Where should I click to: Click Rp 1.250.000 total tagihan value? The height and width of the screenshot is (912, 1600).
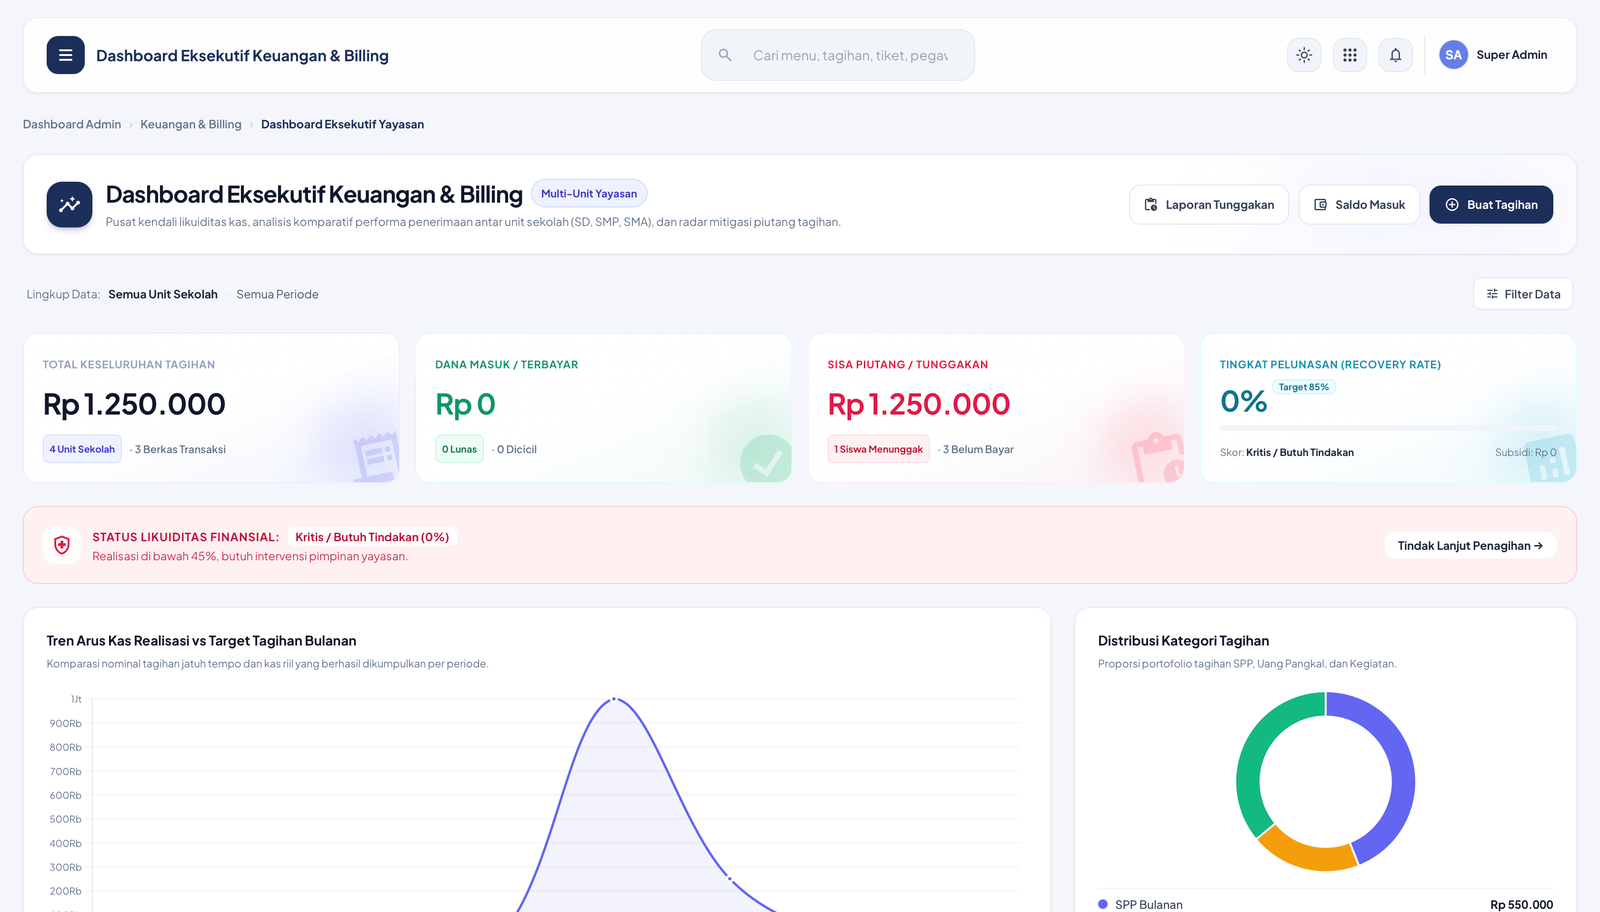pyautogui.click(x=134, y=404)
